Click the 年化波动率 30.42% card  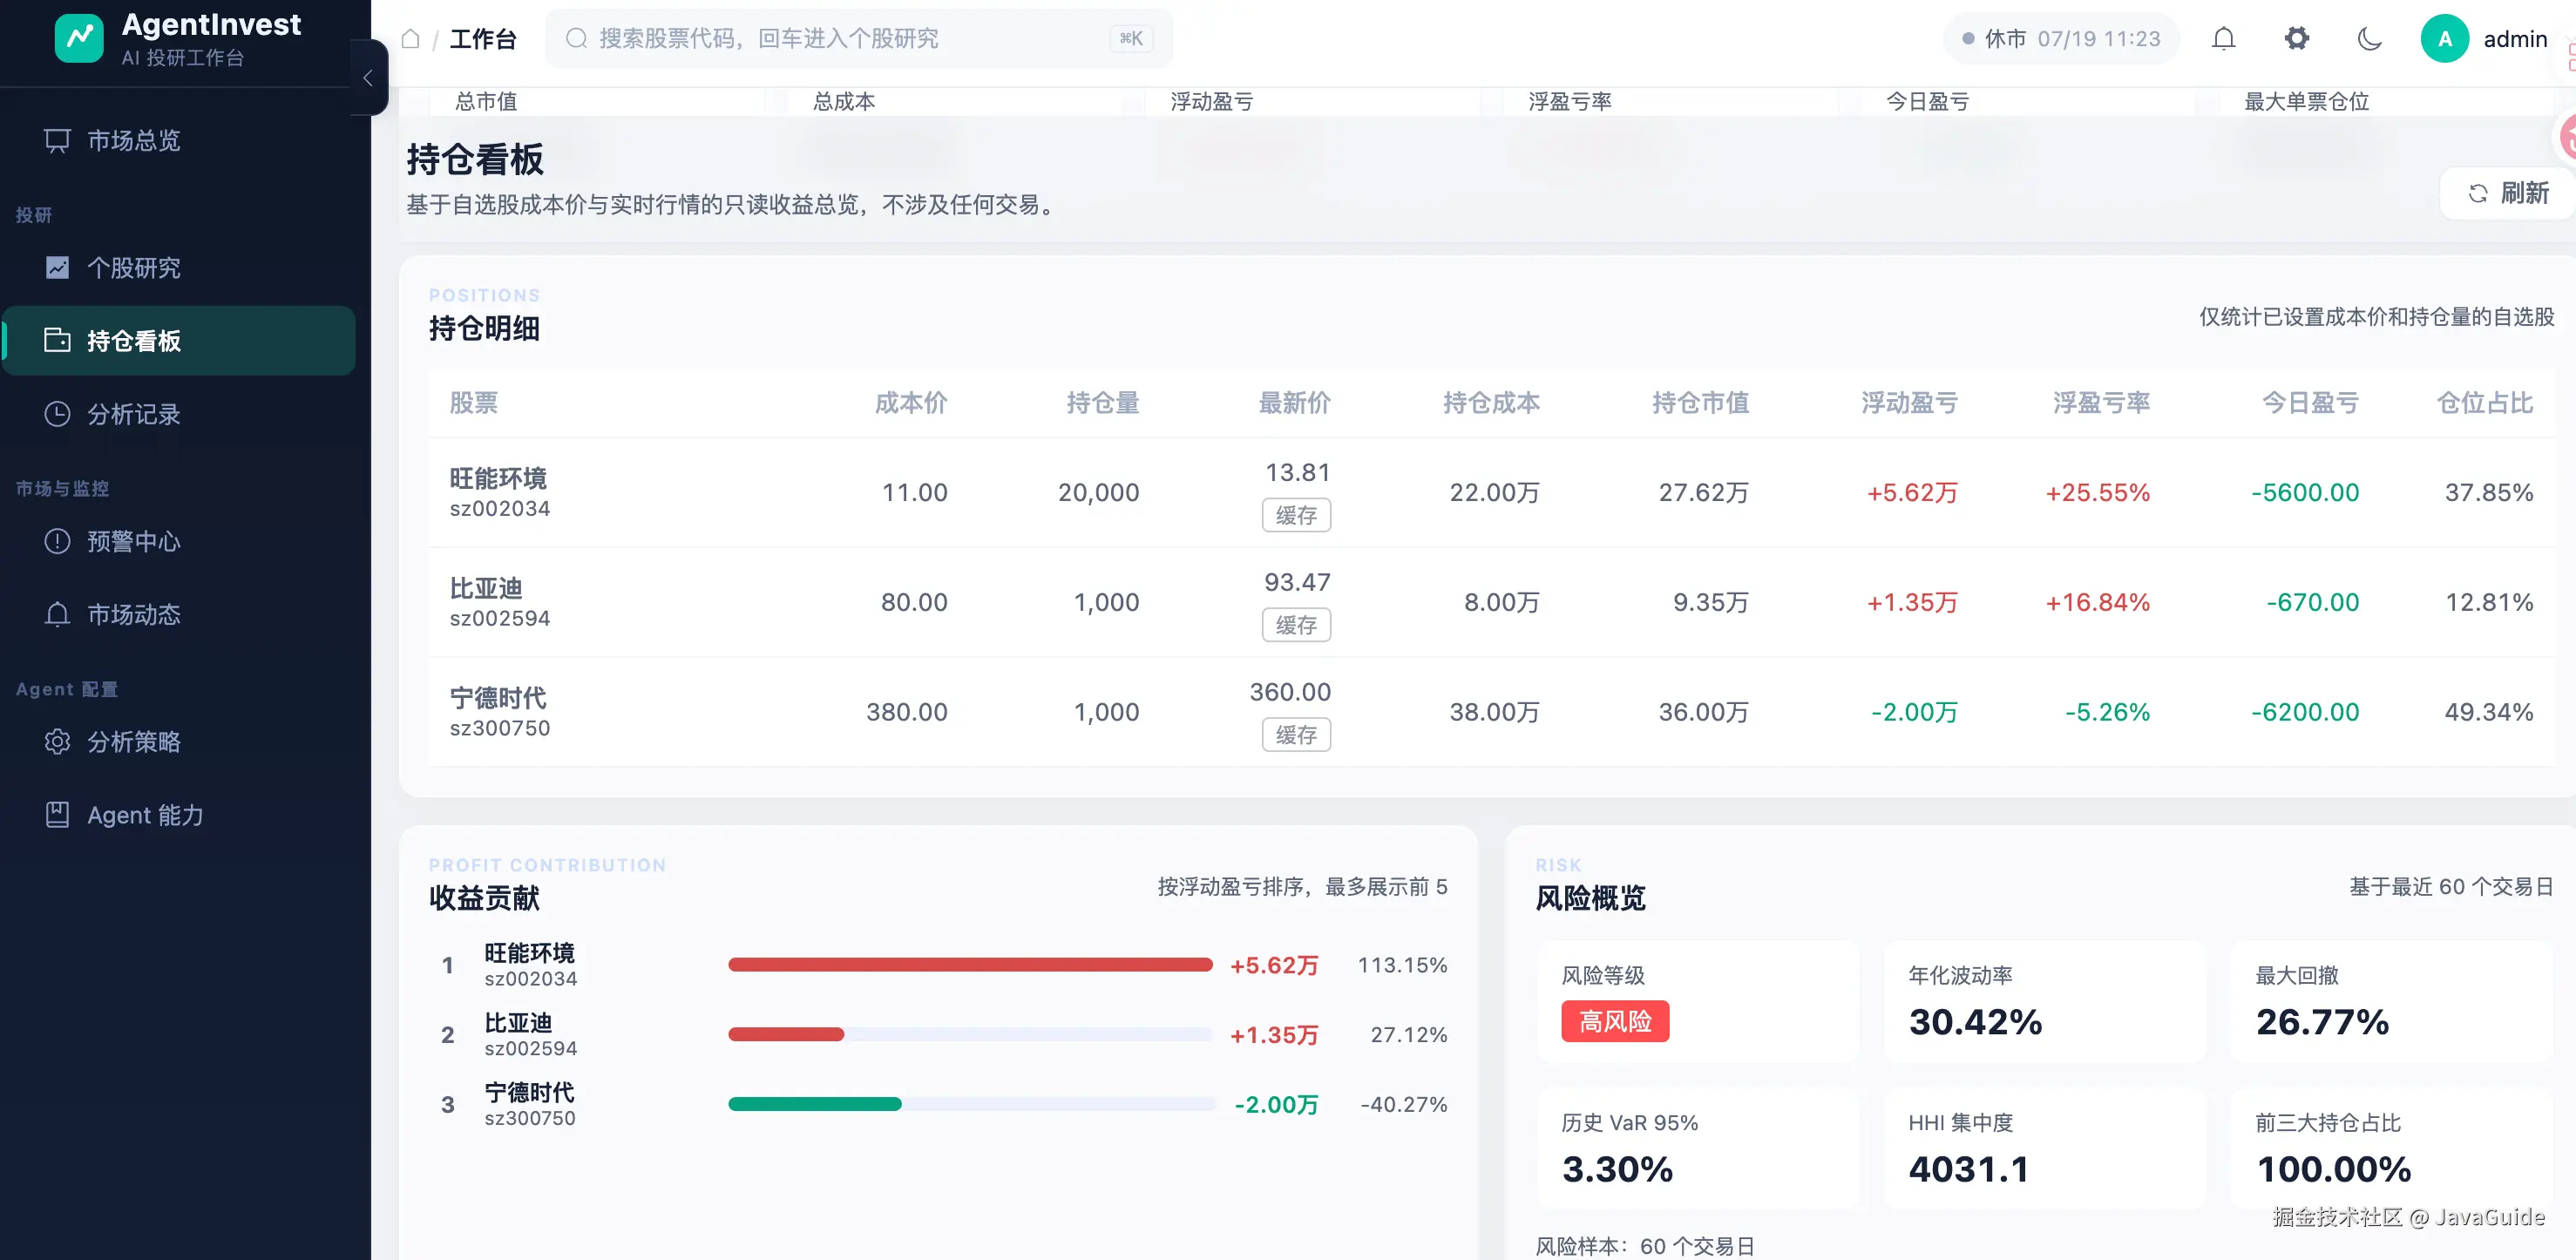2044,1002
